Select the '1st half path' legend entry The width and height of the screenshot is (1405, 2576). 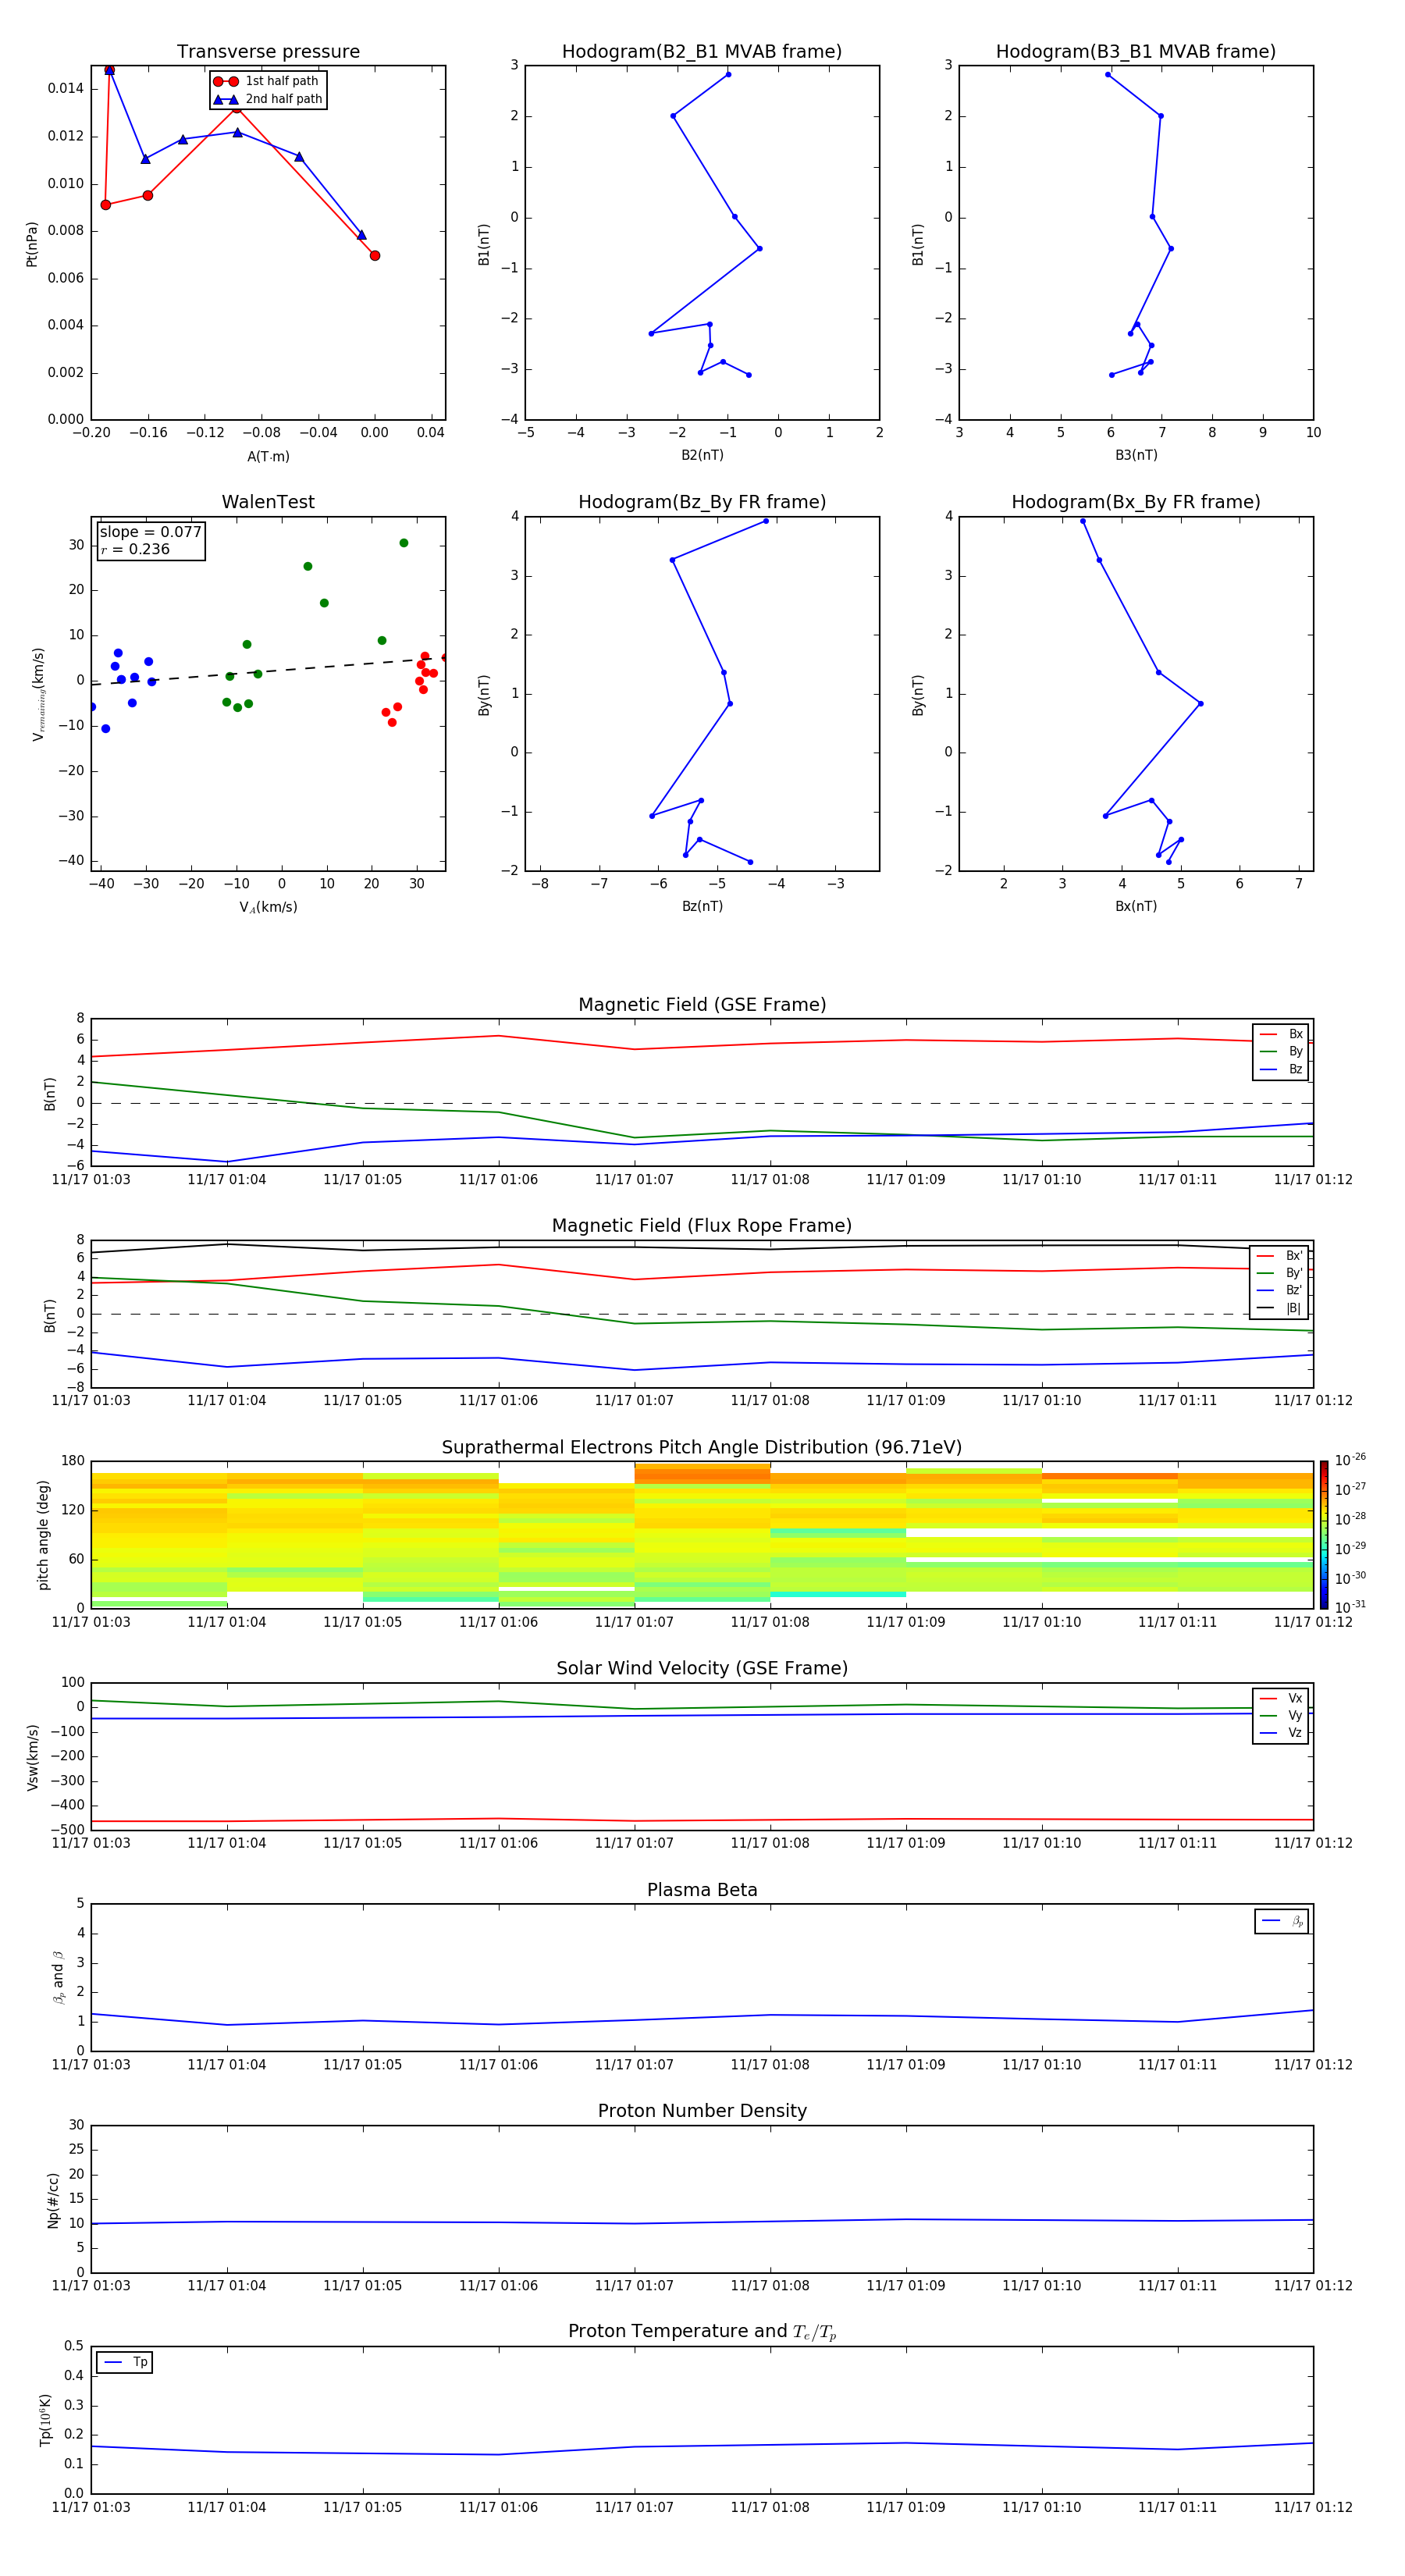pos(266,81)
